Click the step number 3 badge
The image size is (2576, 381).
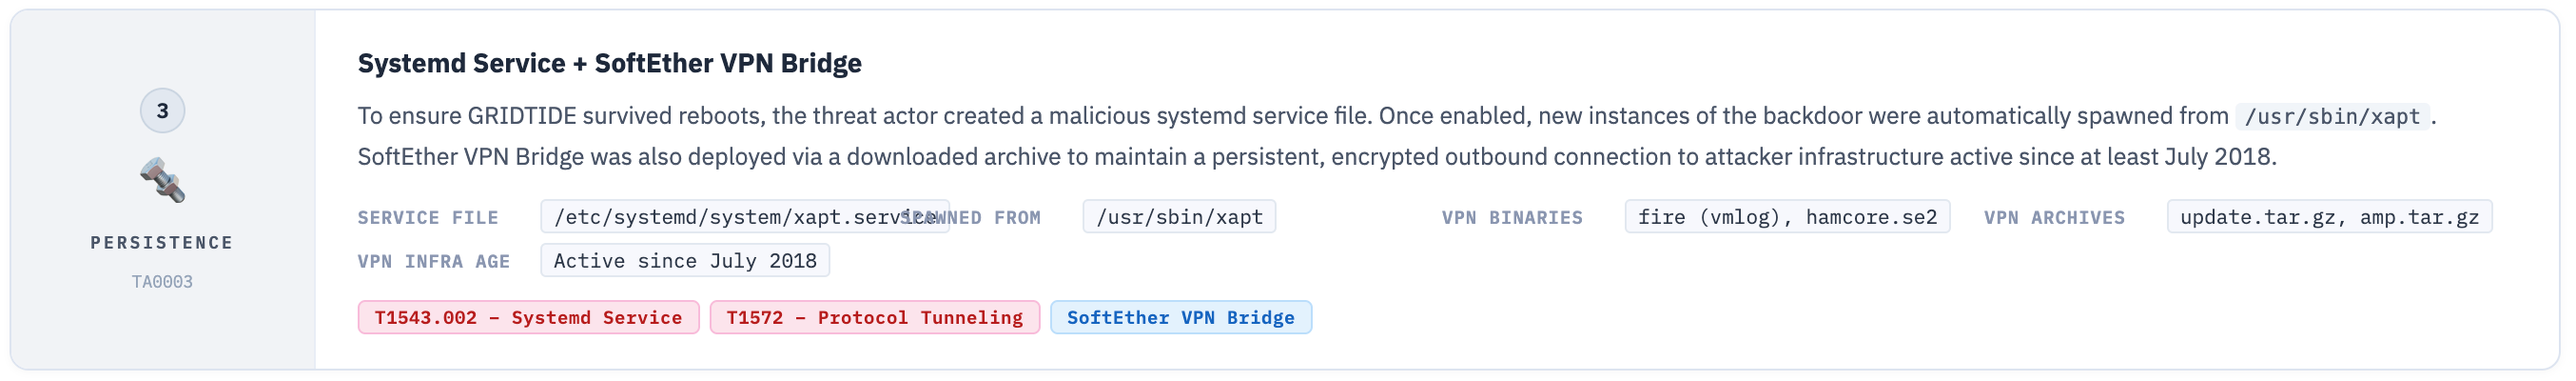[x=162, y=111]
